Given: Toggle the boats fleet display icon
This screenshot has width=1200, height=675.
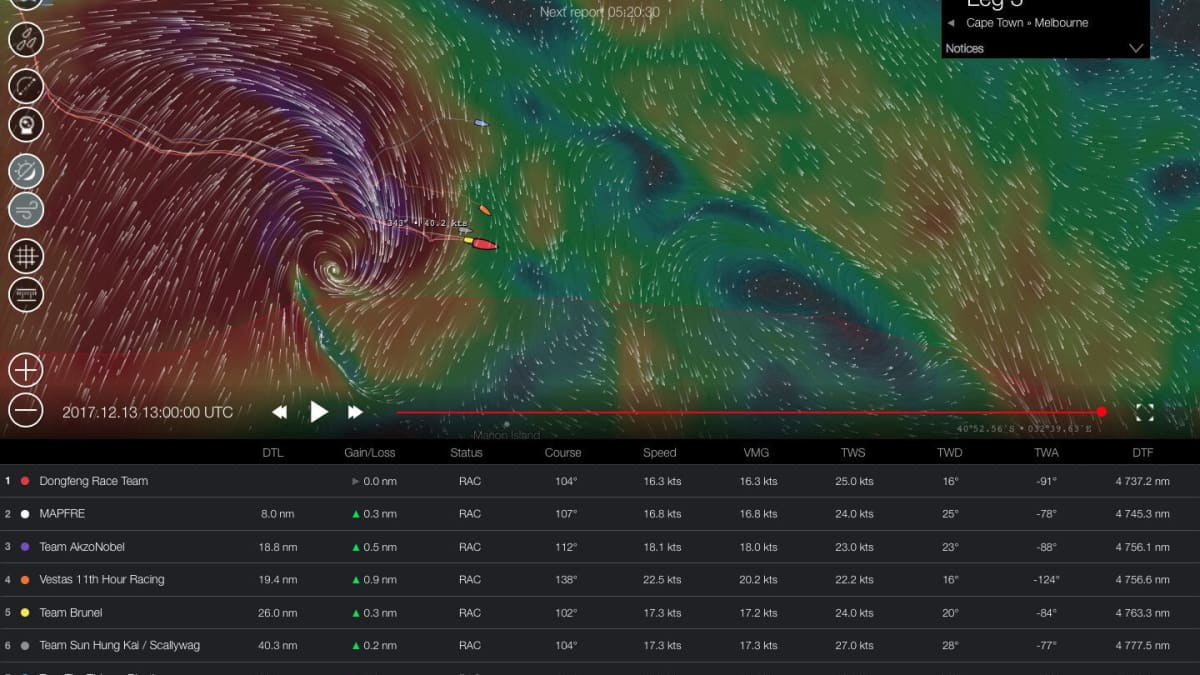Looking at the screenshot, I should click(x=25, y=39).
